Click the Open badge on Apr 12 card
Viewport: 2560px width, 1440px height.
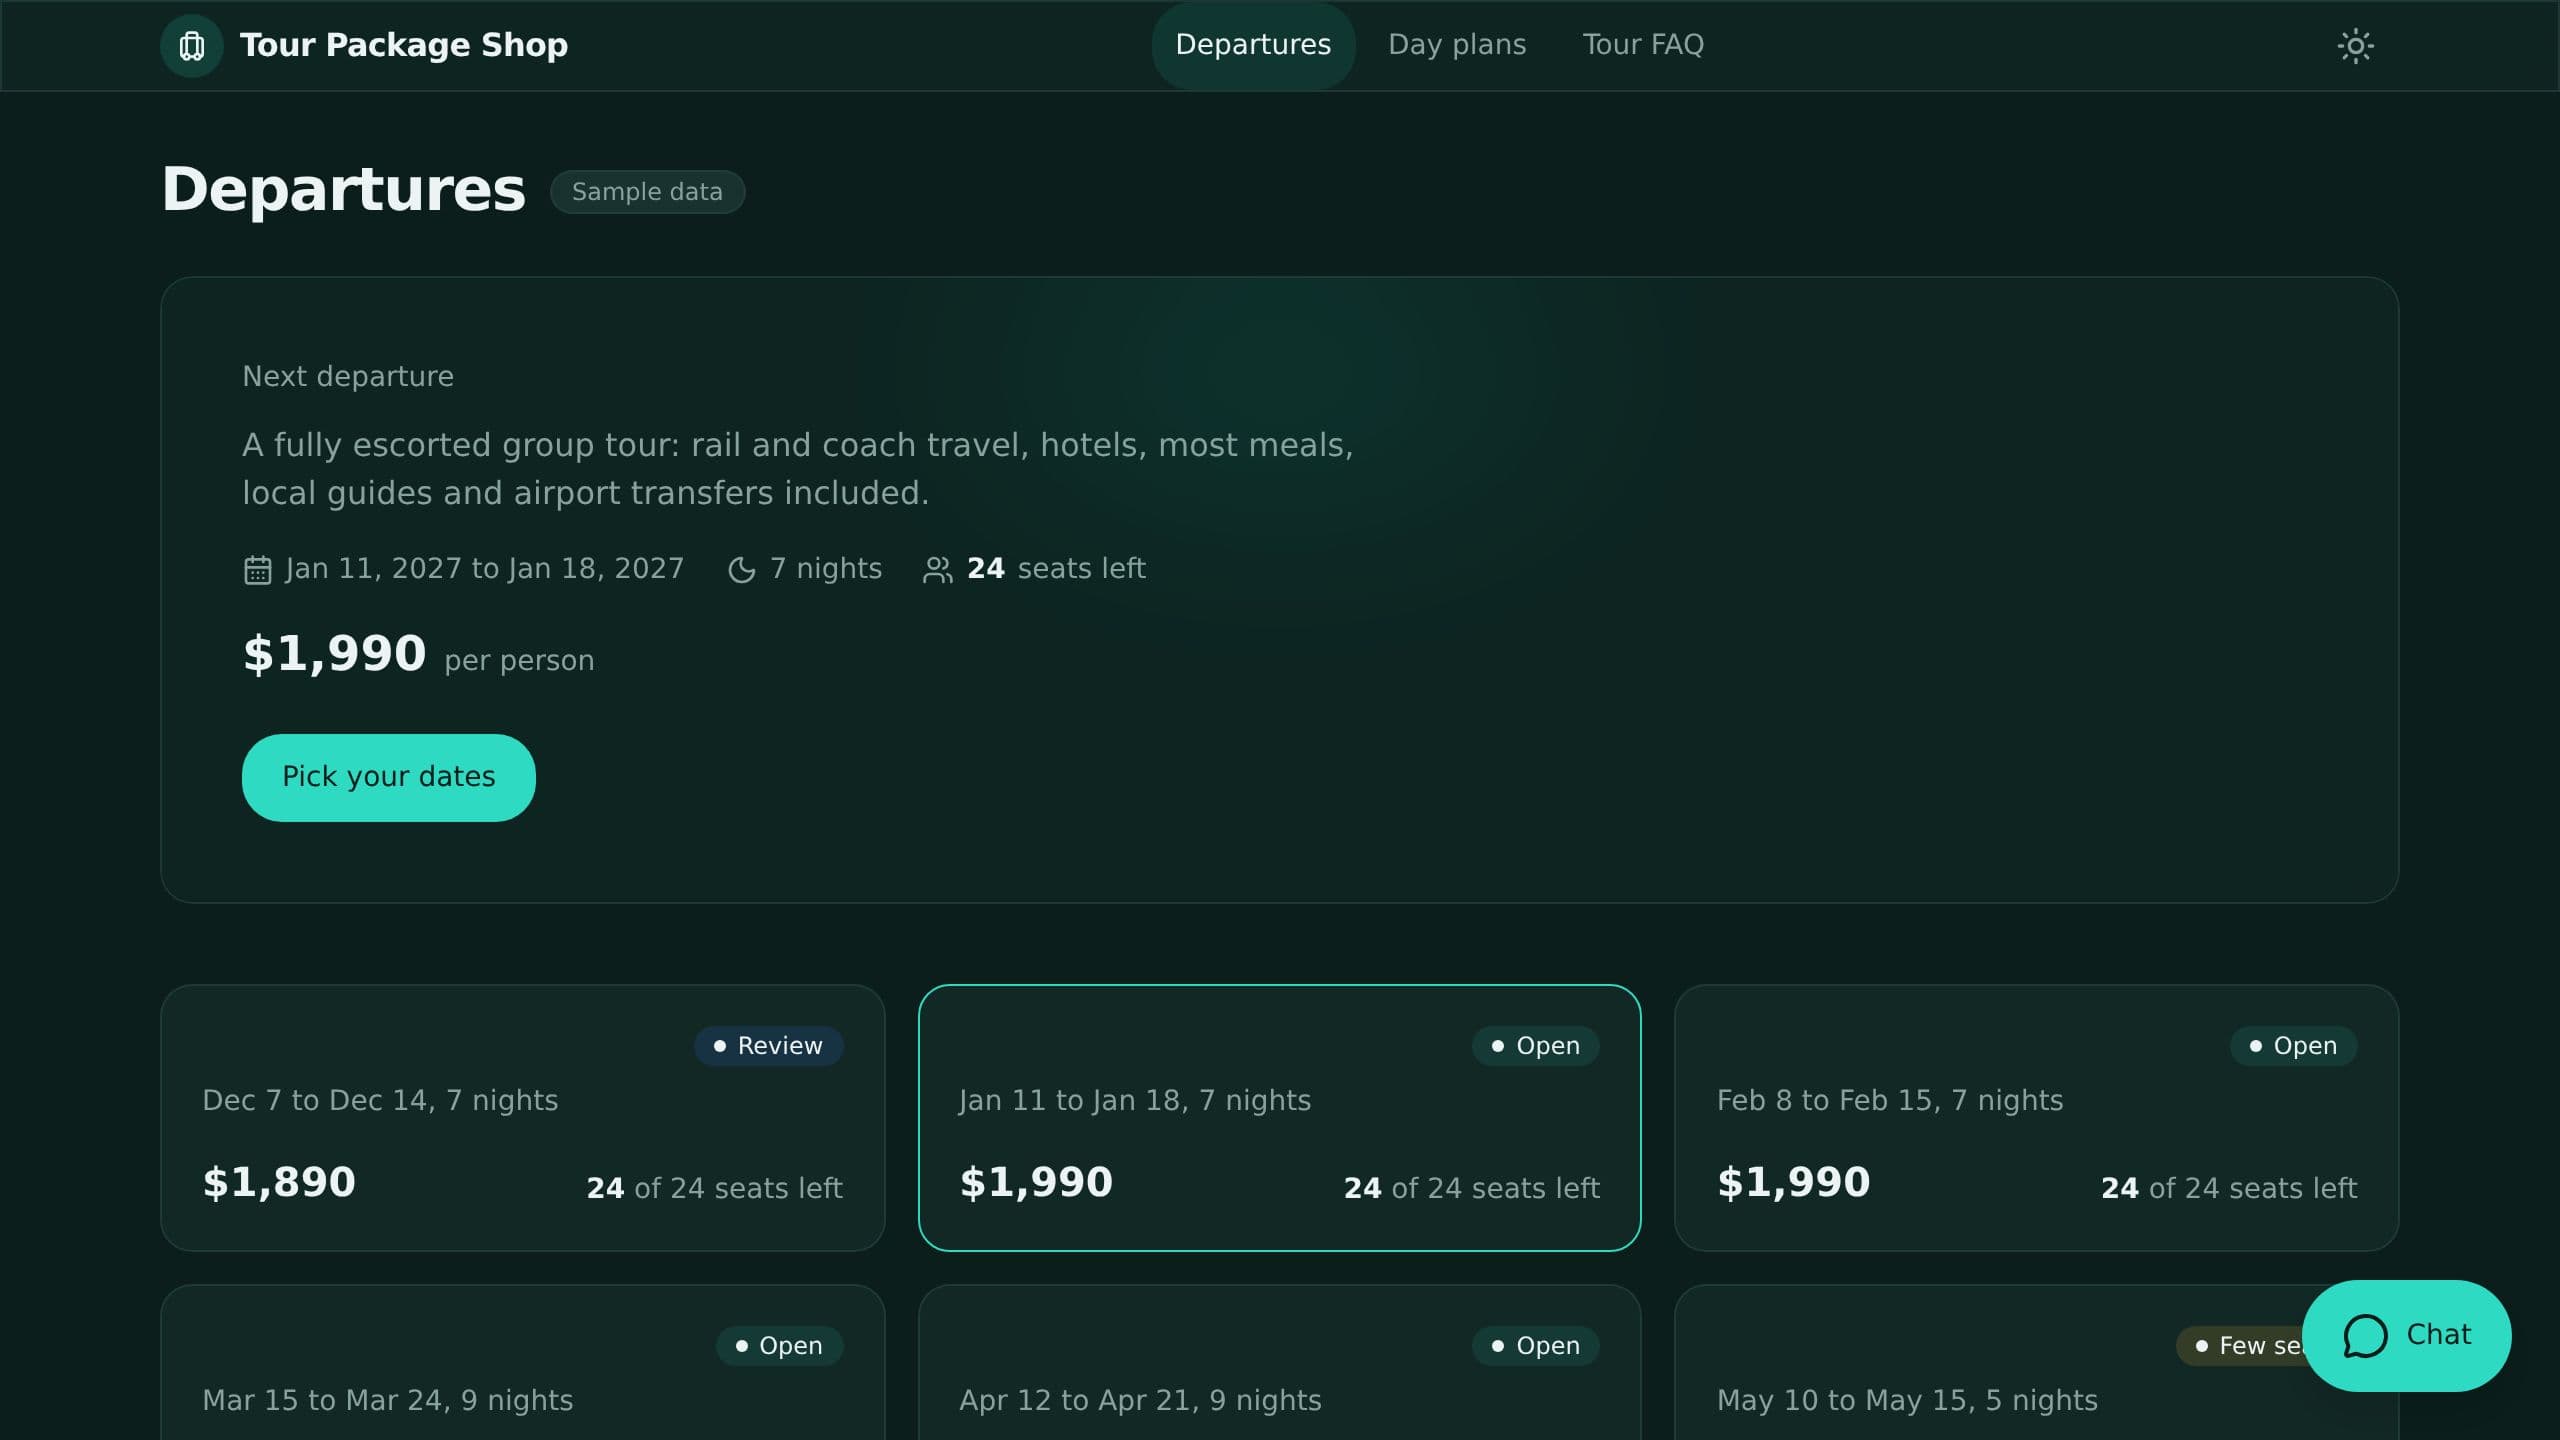1535,1346
